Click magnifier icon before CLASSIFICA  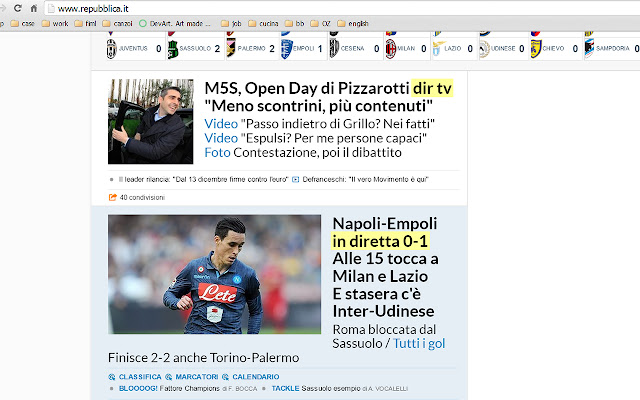(x=112, y=377)
